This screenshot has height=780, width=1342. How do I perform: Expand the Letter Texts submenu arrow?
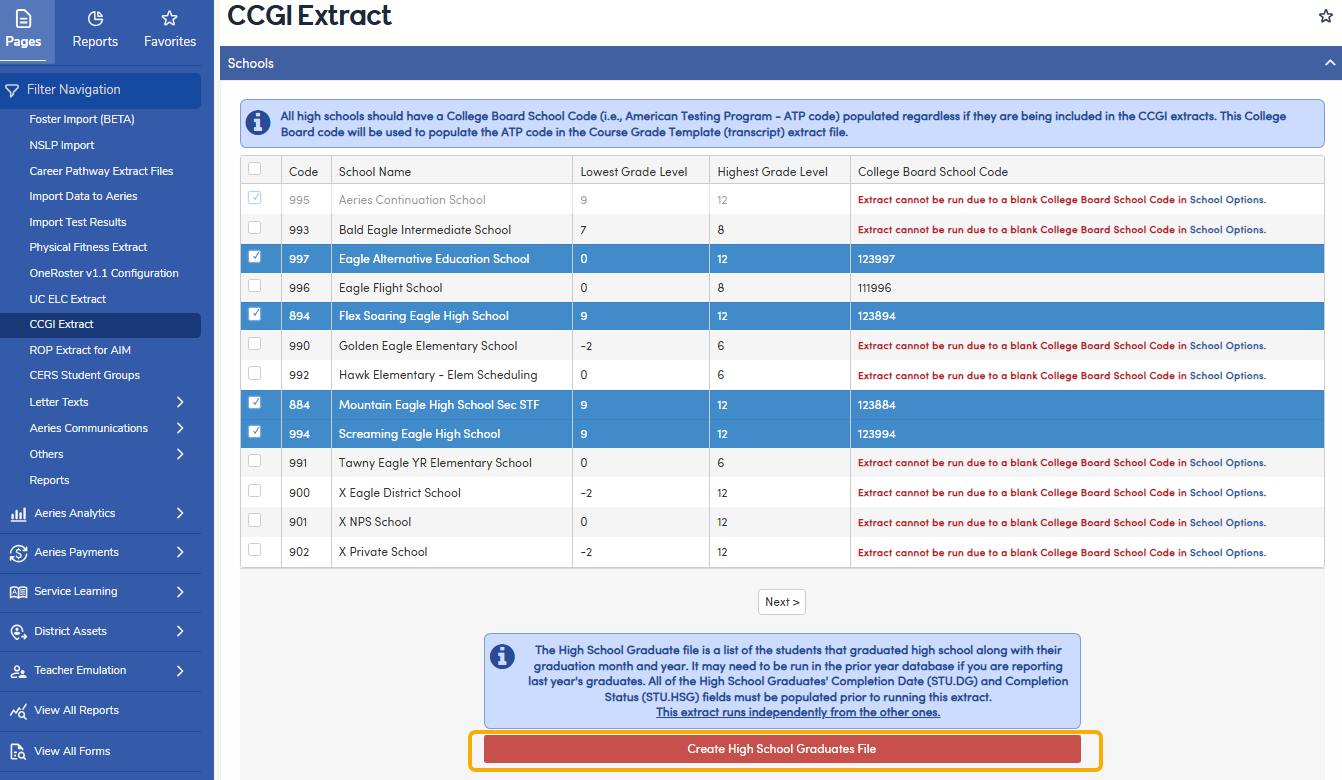180,402
